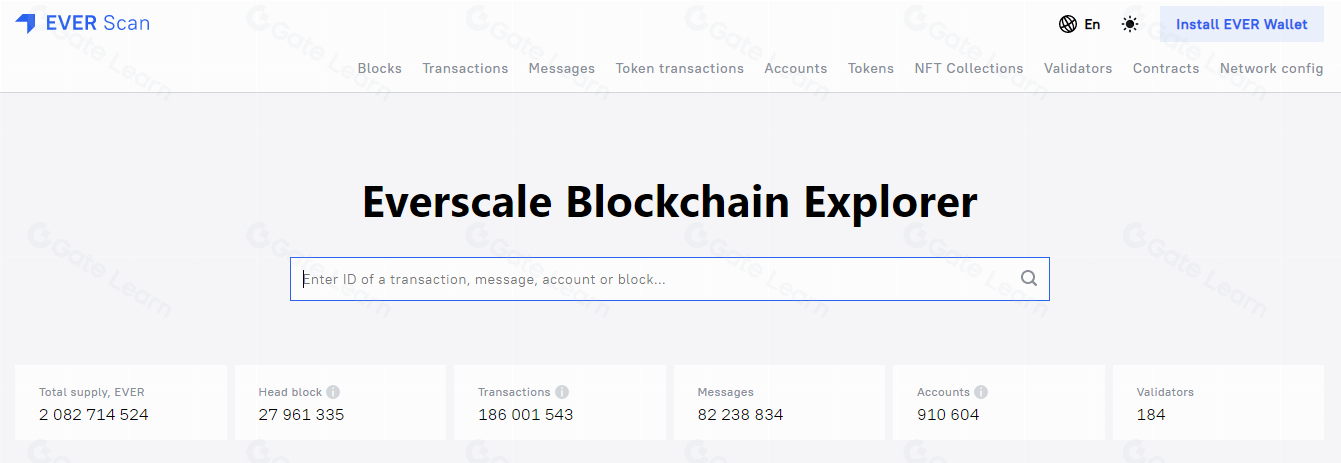Select Token transactions in the nav bar
Image resolution: width=1341 pixels, height=463 pixels.
click(680, 68)
